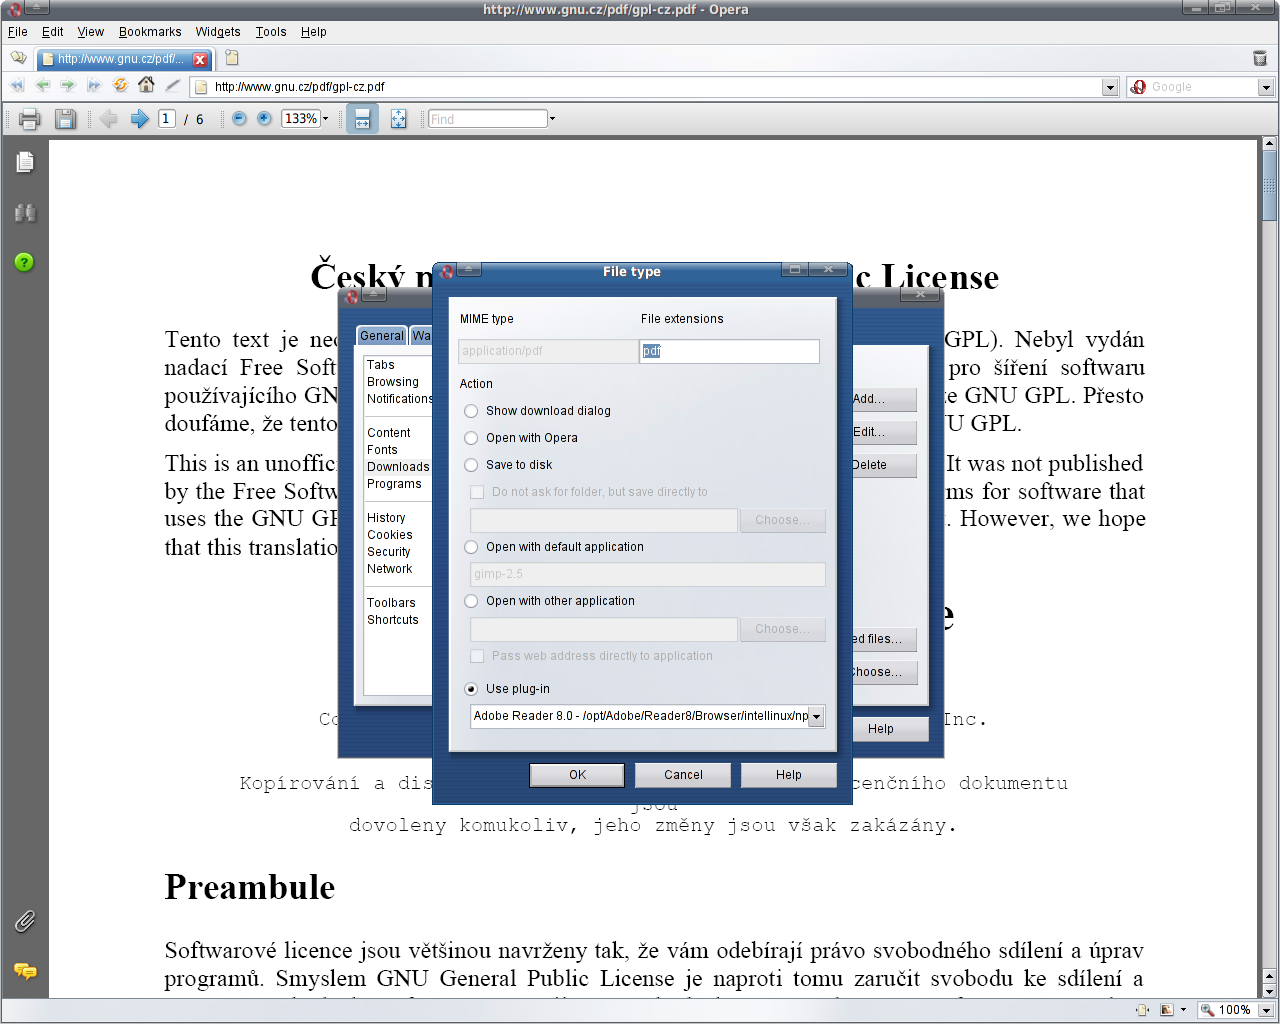Image resolution: width=1280 pixels, height=1024 pixels.
Task: Click Help in the File type dialog
Action: coord(788,775)
